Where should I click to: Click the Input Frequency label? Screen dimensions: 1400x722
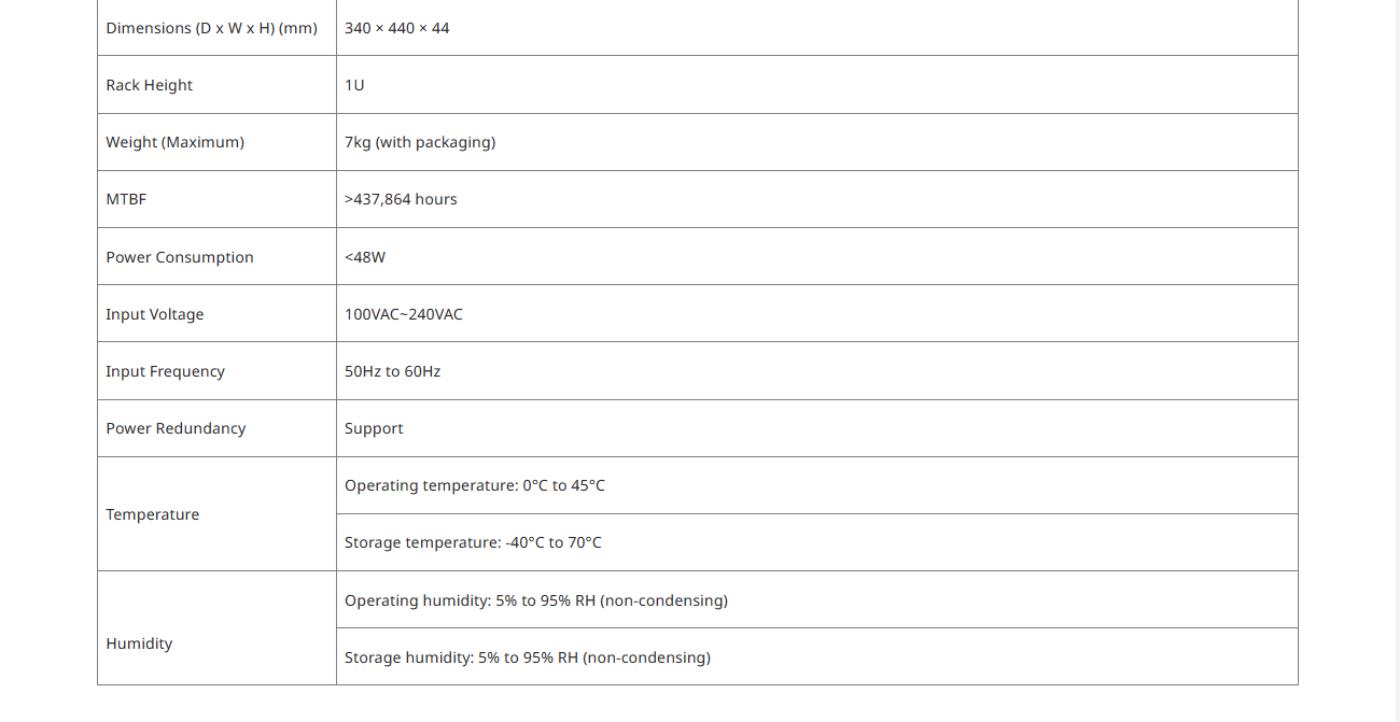pos(165,371)
